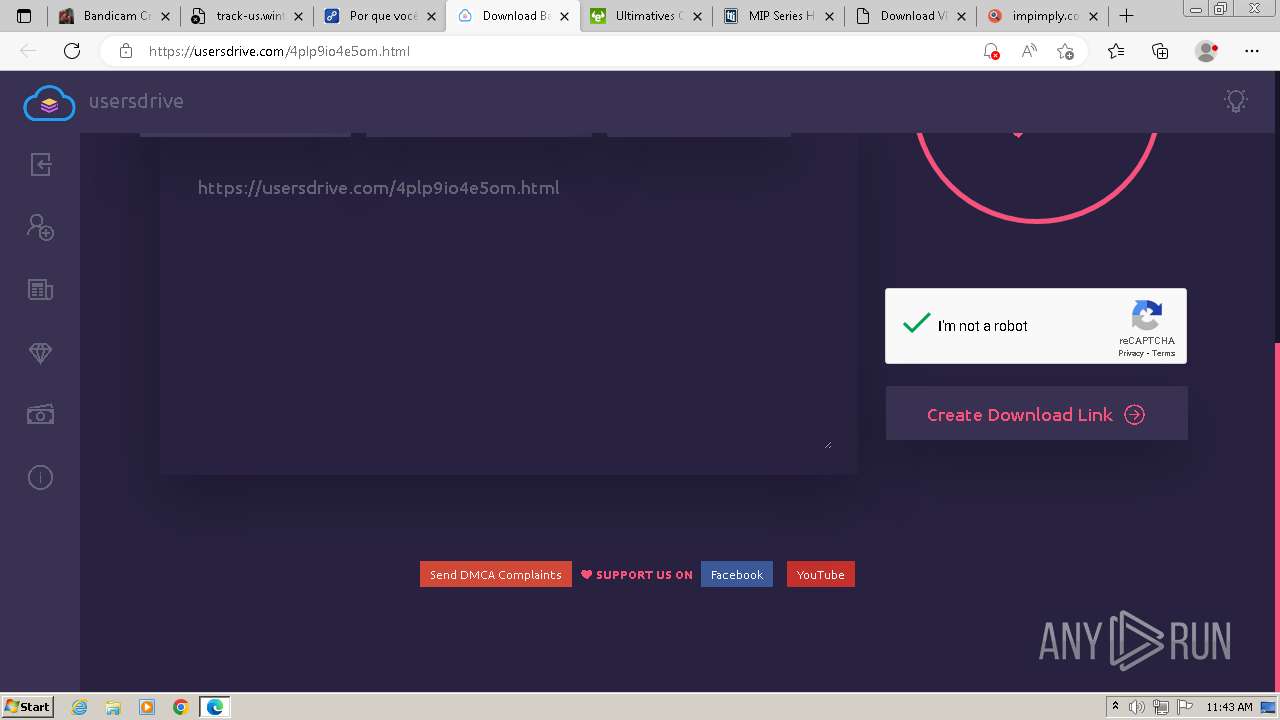Close the Download Be tab
The width and height of the screenshot is (1280, 720).
coord(564,16)
